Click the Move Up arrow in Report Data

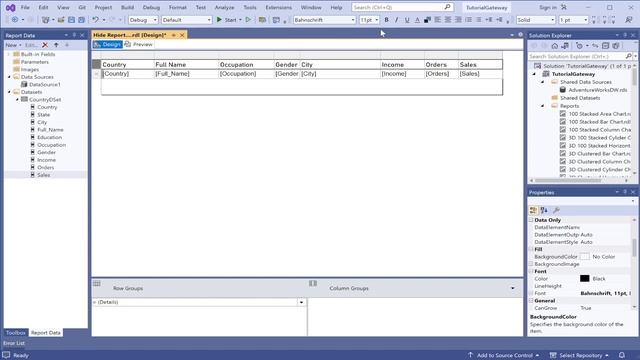point(56,45)
